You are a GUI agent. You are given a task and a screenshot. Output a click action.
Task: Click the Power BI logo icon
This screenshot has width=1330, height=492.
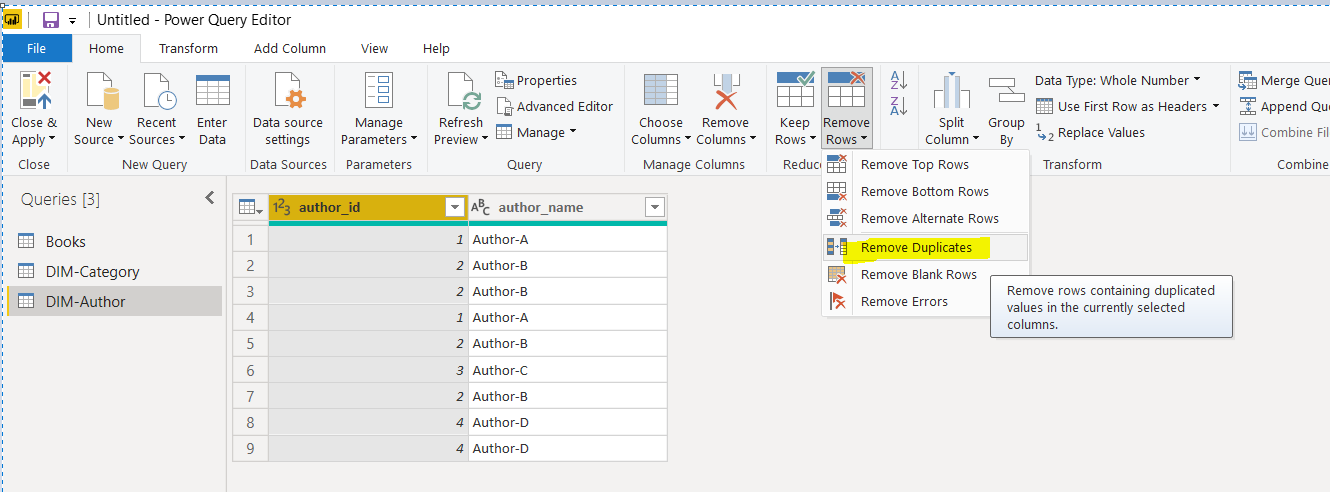pos(13,20)
